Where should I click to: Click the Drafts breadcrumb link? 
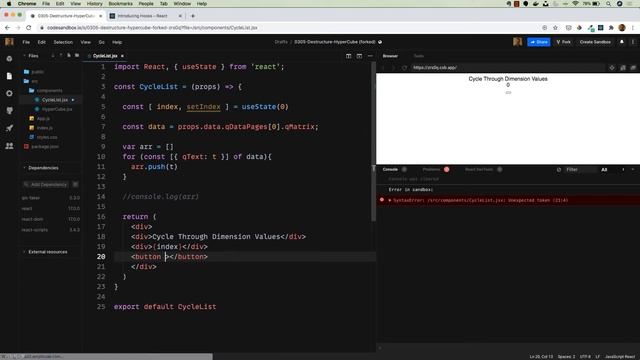281,42
